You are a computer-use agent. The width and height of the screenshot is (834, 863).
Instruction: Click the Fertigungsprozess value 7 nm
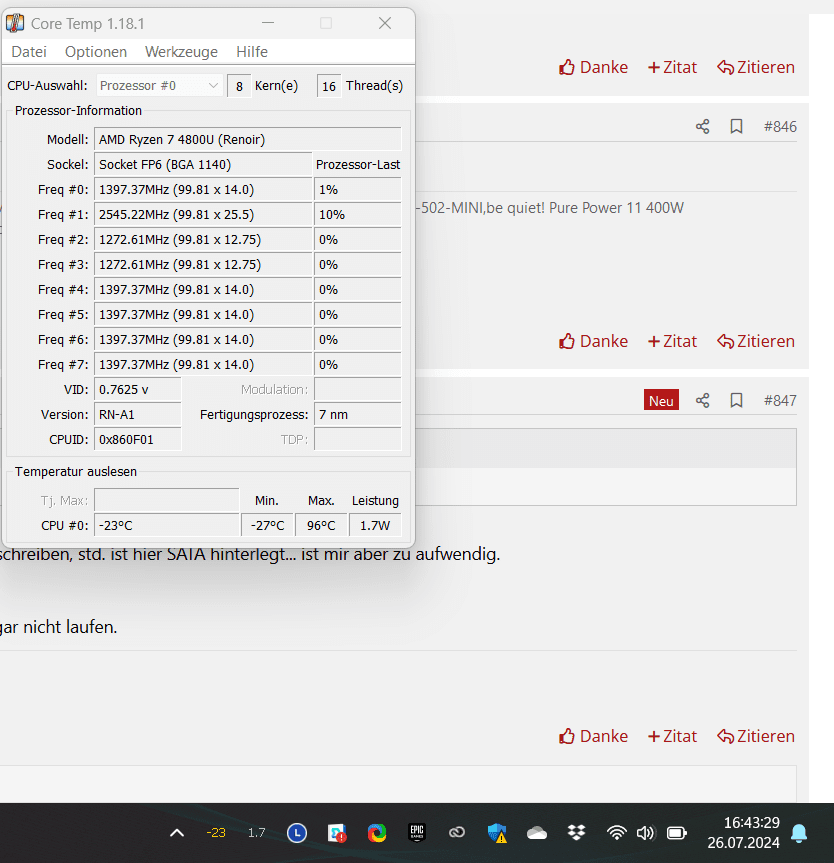pos(357,414)
